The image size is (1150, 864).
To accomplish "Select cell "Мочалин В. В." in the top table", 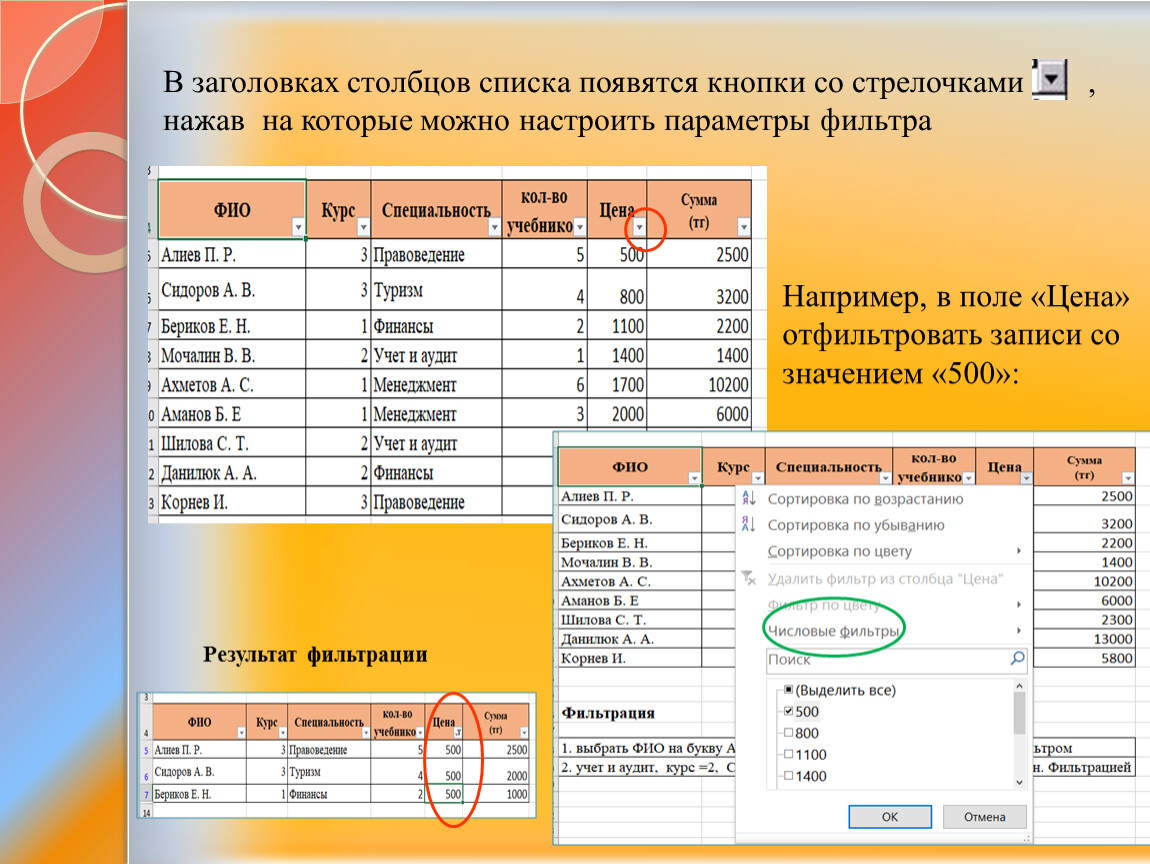I will [x=232, y=355].
